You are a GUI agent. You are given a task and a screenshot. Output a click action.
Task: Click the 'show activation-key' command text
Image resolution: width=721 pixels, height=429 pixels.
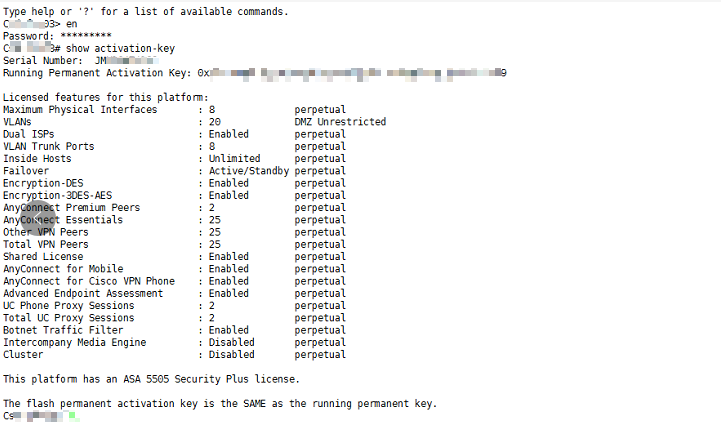click(x=120, y=48)
